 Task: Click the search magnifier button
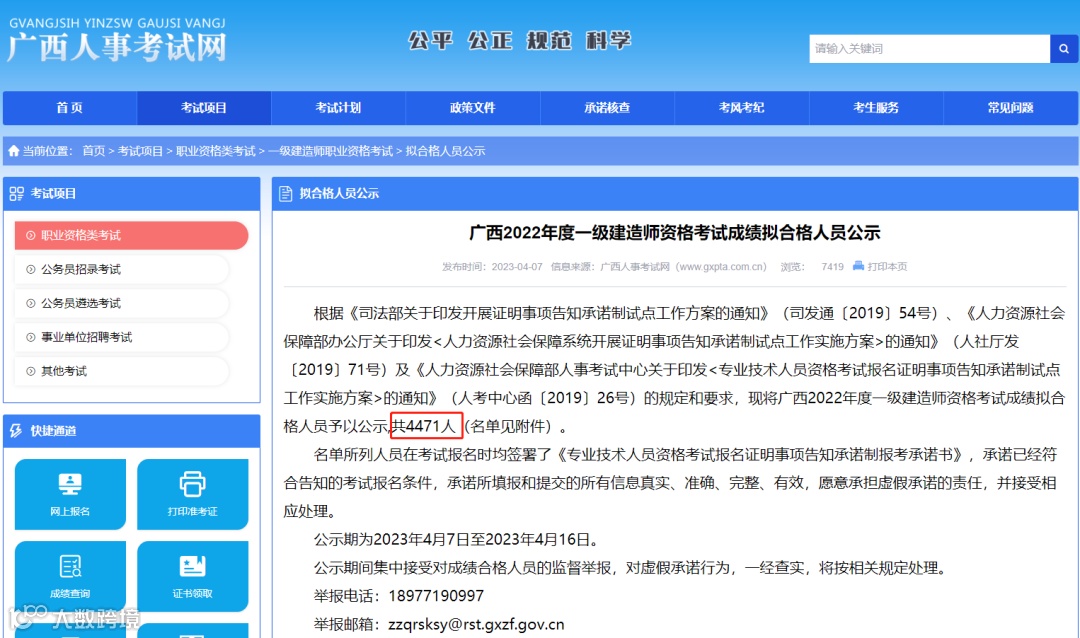[x=1063, y=49]
